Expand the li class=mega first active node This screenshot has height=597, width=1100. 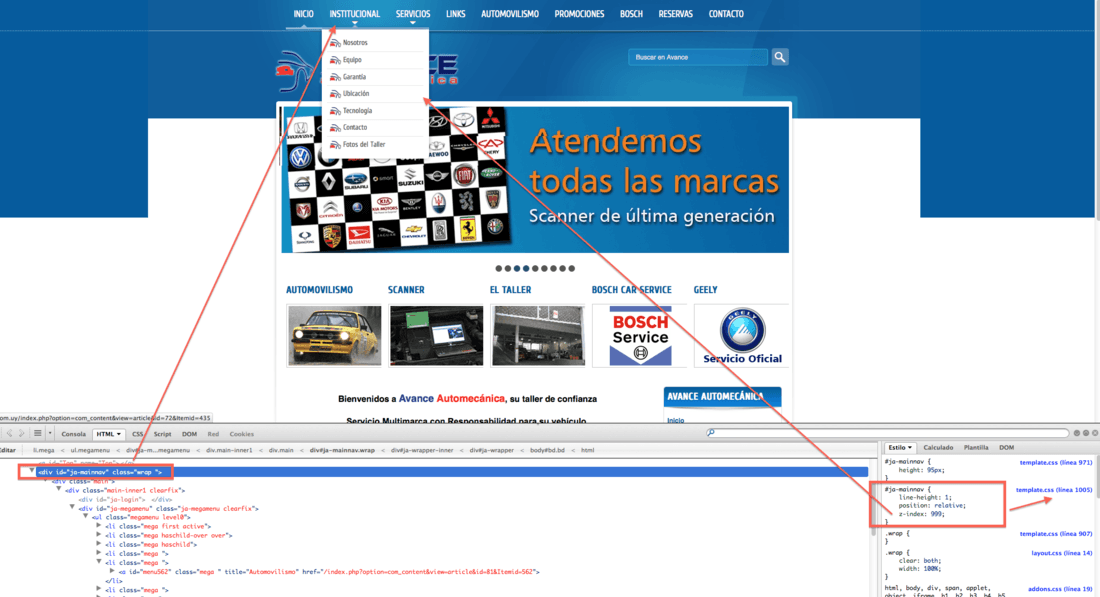pyautogui.click(x=99, y=525)
